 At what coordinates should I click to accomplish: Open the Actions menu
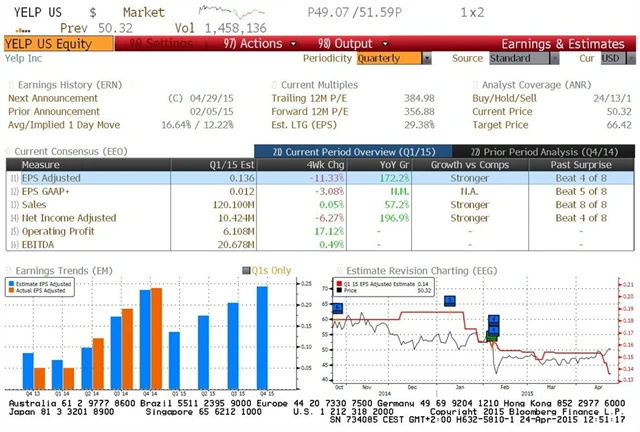[253, 44]
